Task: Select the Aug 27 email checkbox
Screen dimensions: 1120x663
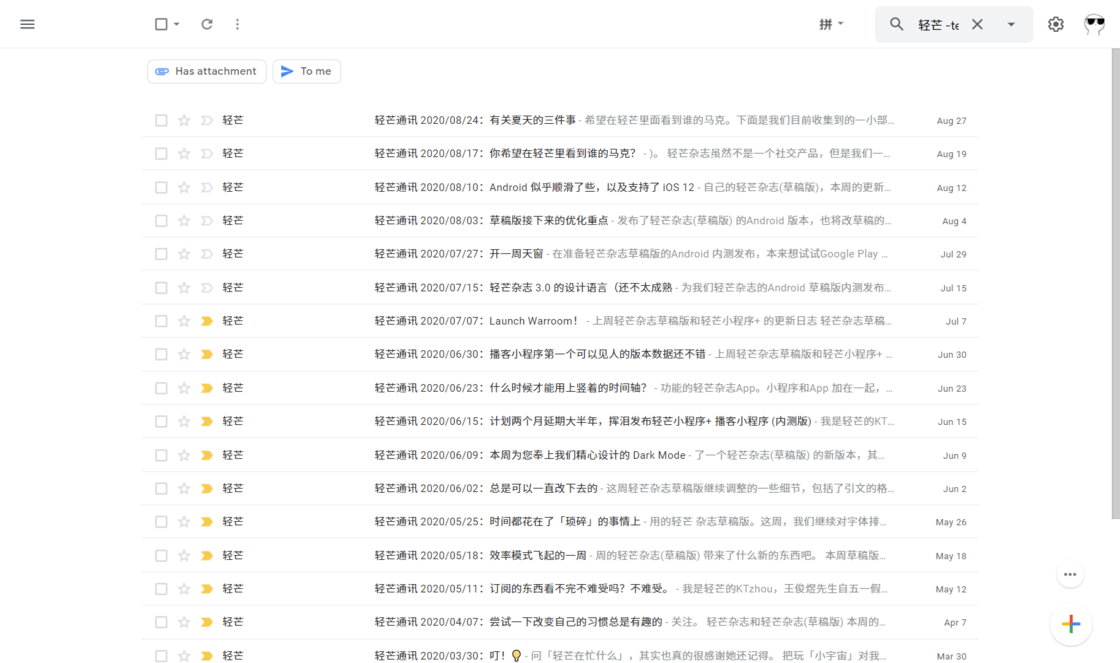Action: (161, 120)
